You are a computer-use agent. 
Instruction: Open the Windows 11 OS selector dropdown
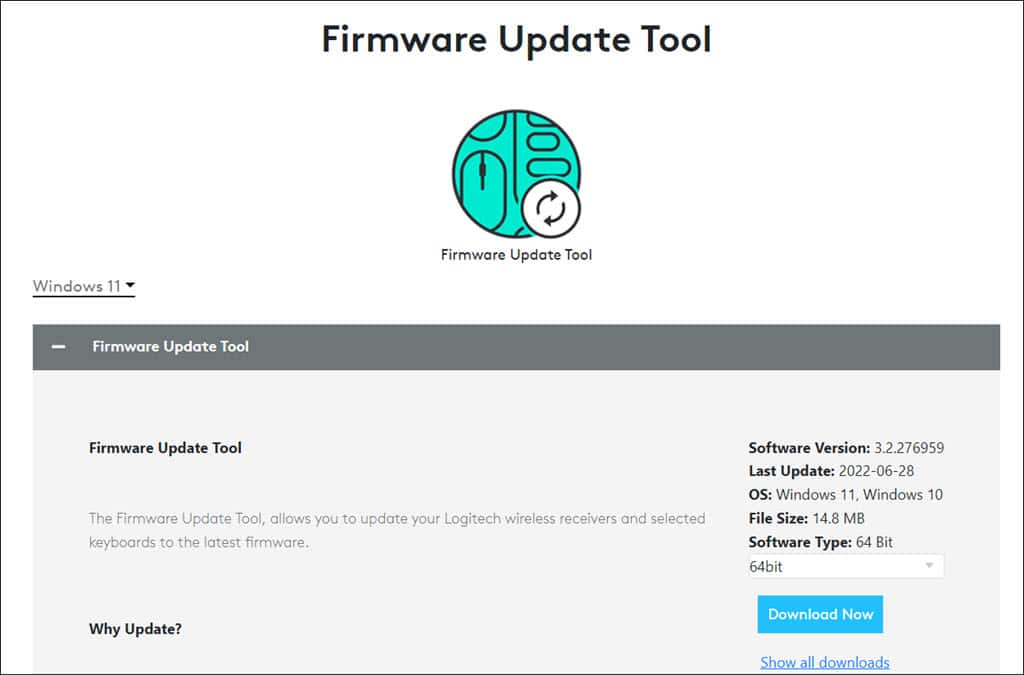click(84, 286)
